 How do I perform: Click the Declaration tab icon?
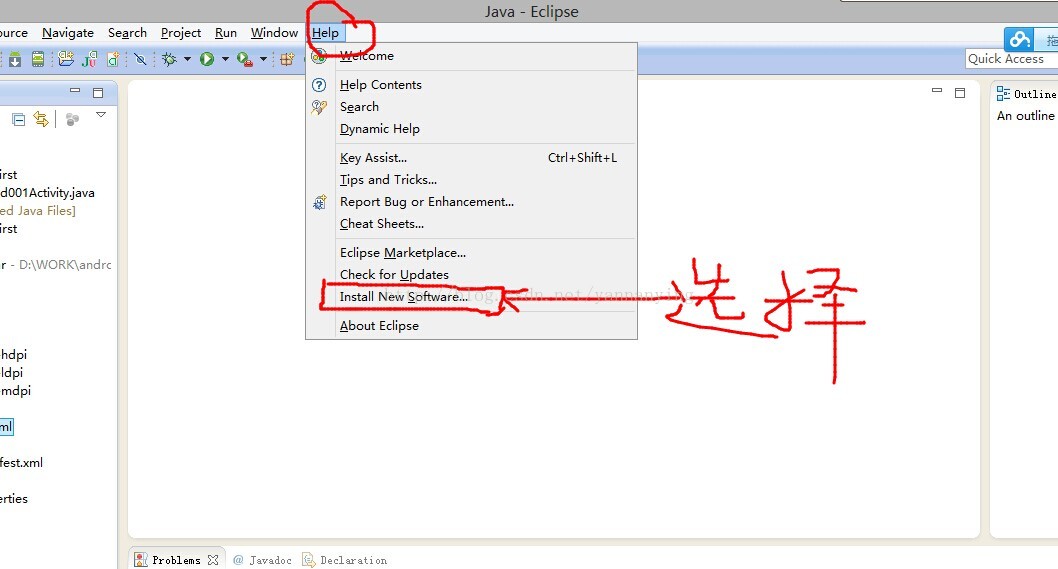308,560
